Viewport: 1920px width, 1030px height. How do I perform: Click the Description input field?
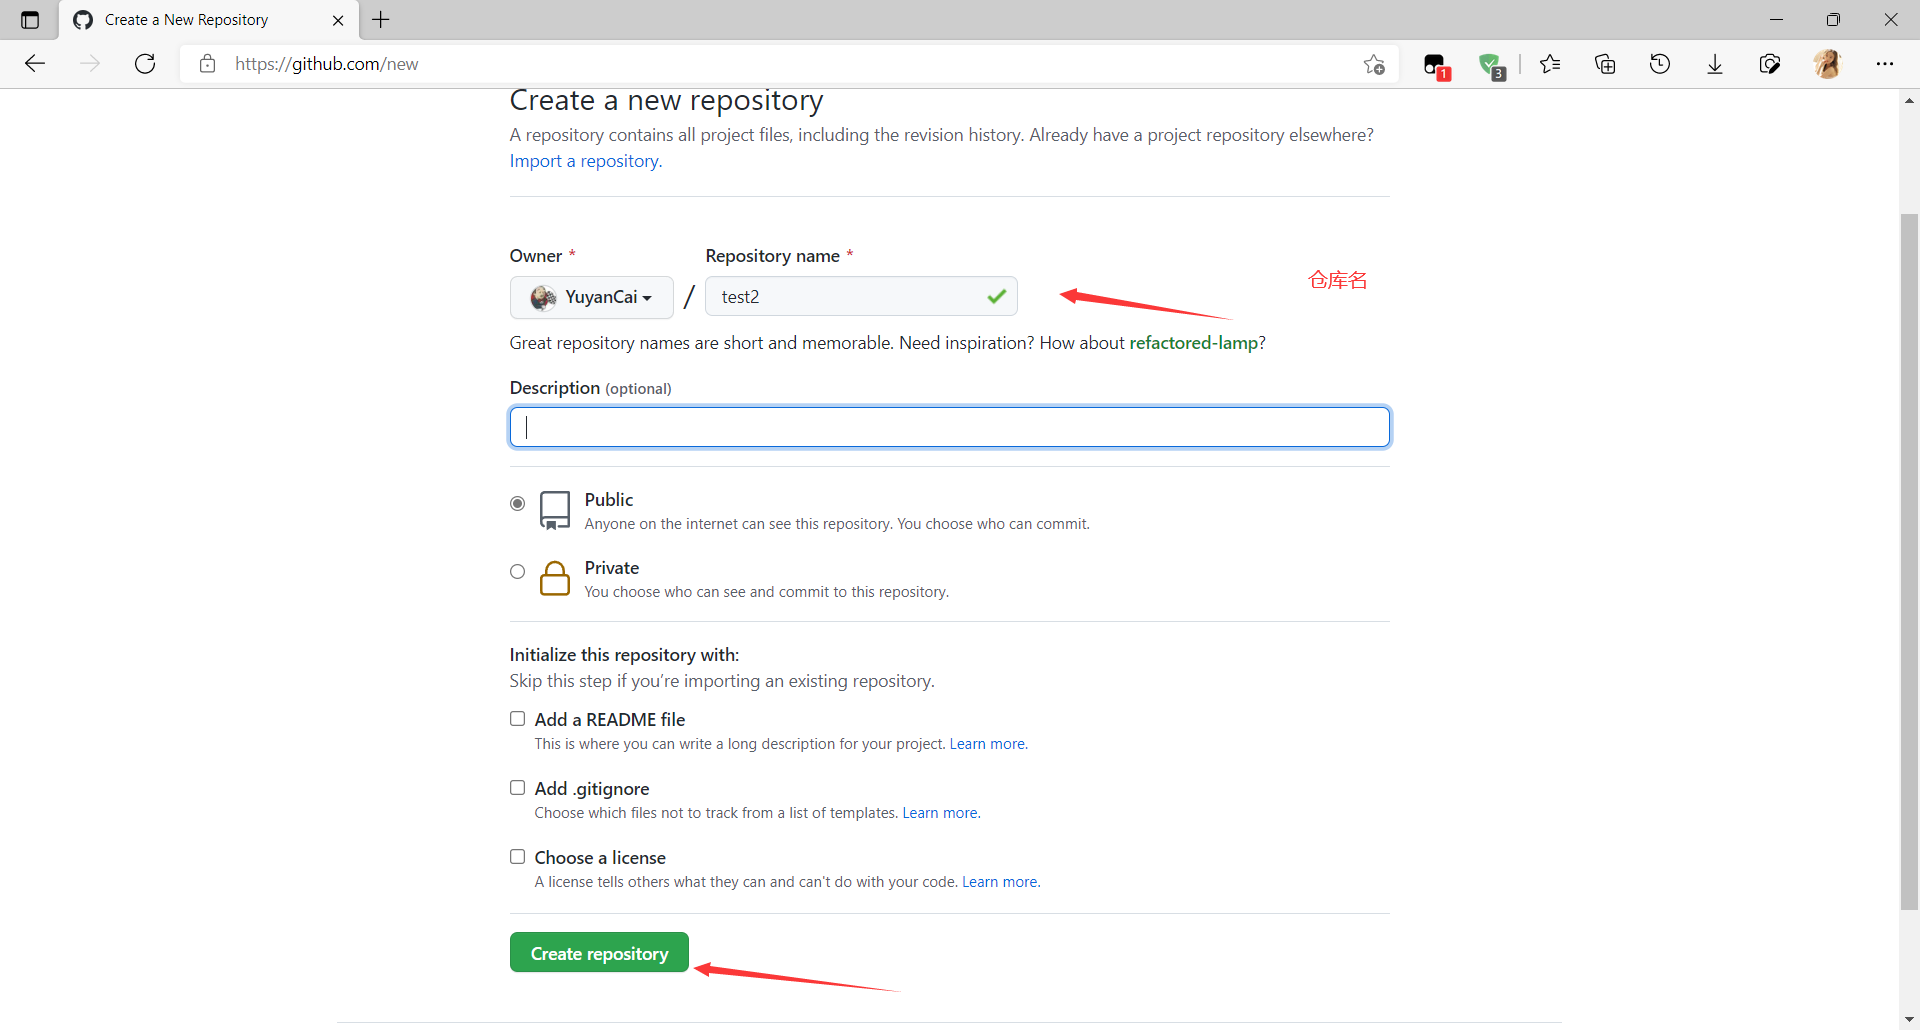[950, 427]
